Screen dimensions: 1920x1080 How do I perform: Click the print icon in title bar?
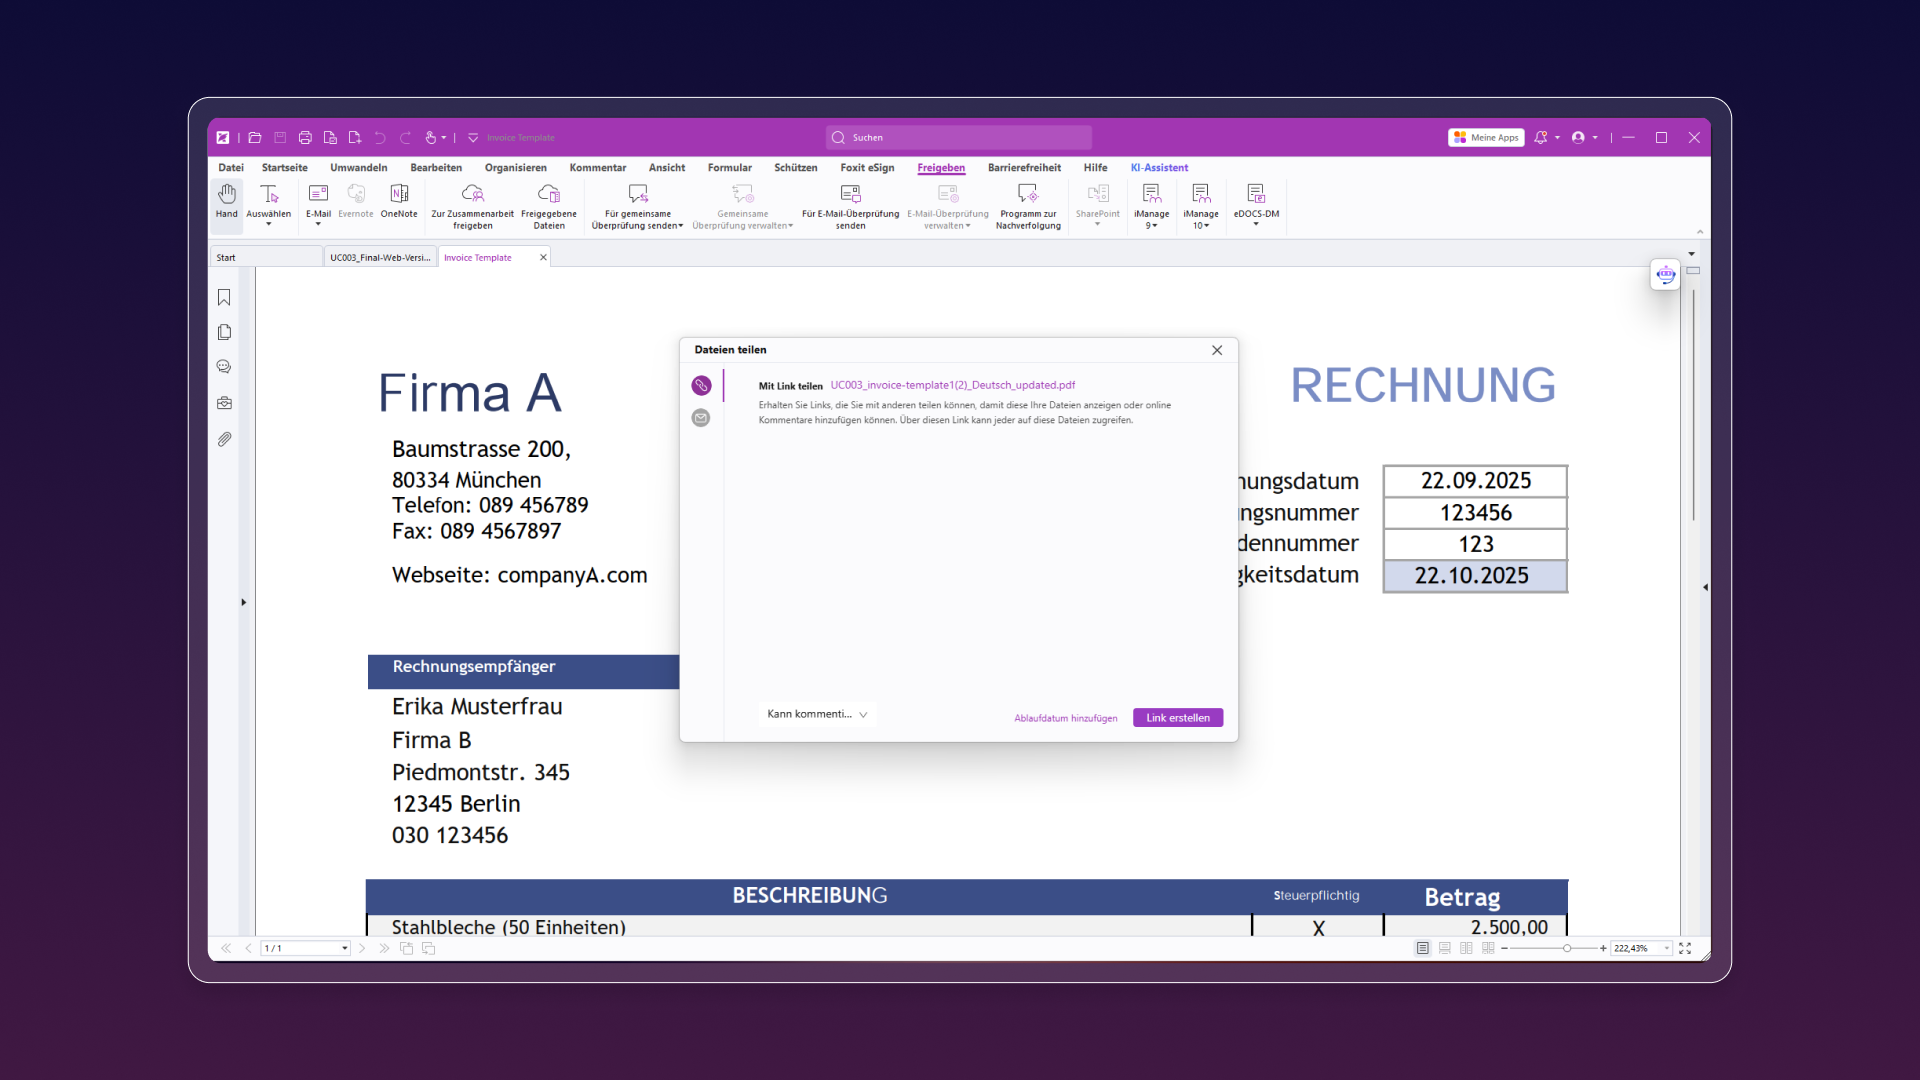pyautogui.click(x=305, y=138)
